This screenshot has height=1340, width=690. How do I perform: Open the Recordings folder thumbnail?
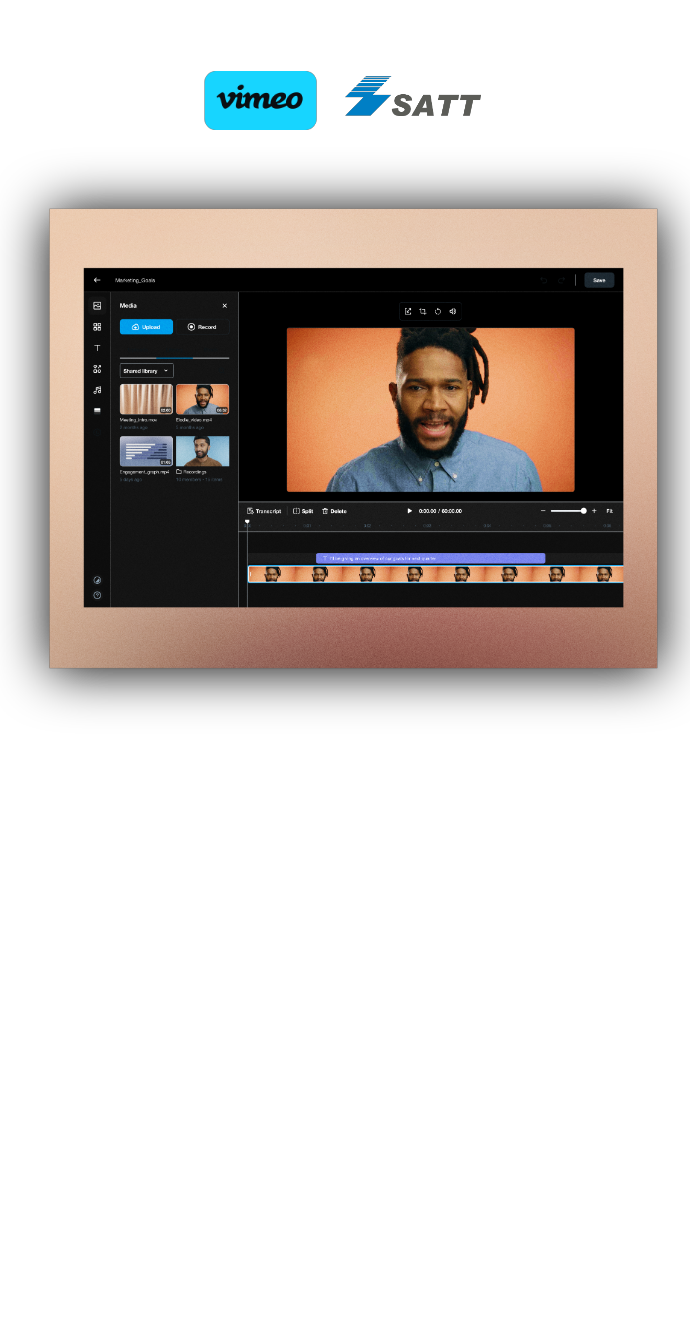click(202, 451)
